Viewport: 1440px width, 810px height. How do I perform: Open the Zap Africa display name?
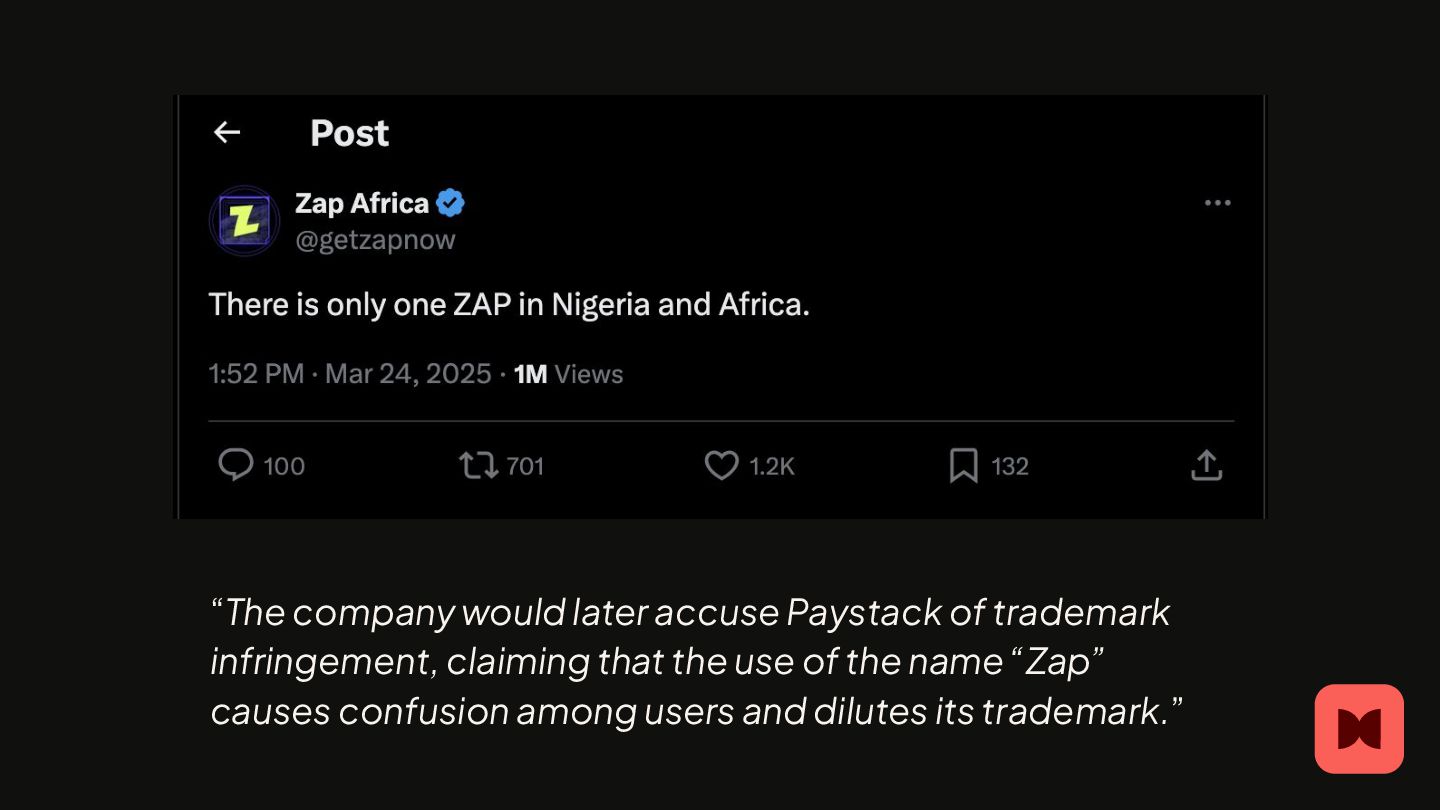click(x=361, y=203)
